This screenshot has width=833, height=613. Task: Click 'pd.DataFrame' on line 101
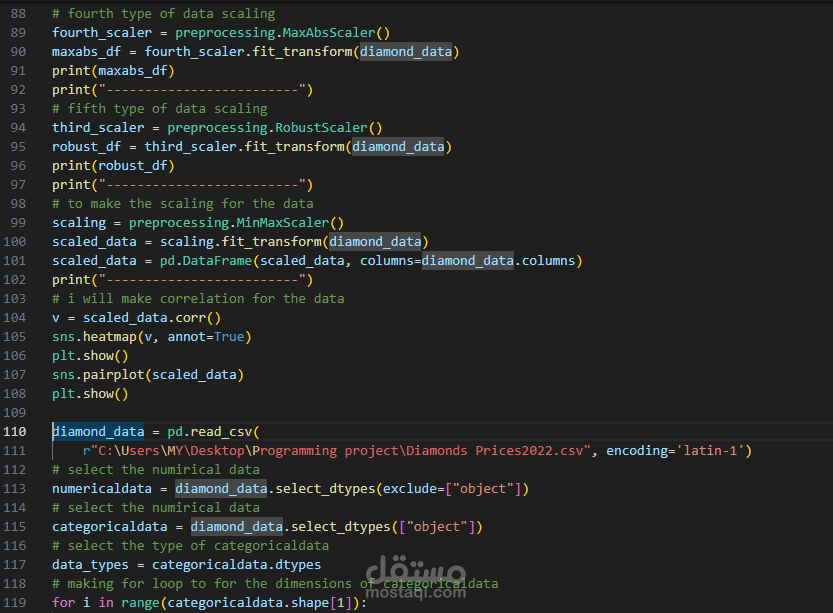point(206,261)
